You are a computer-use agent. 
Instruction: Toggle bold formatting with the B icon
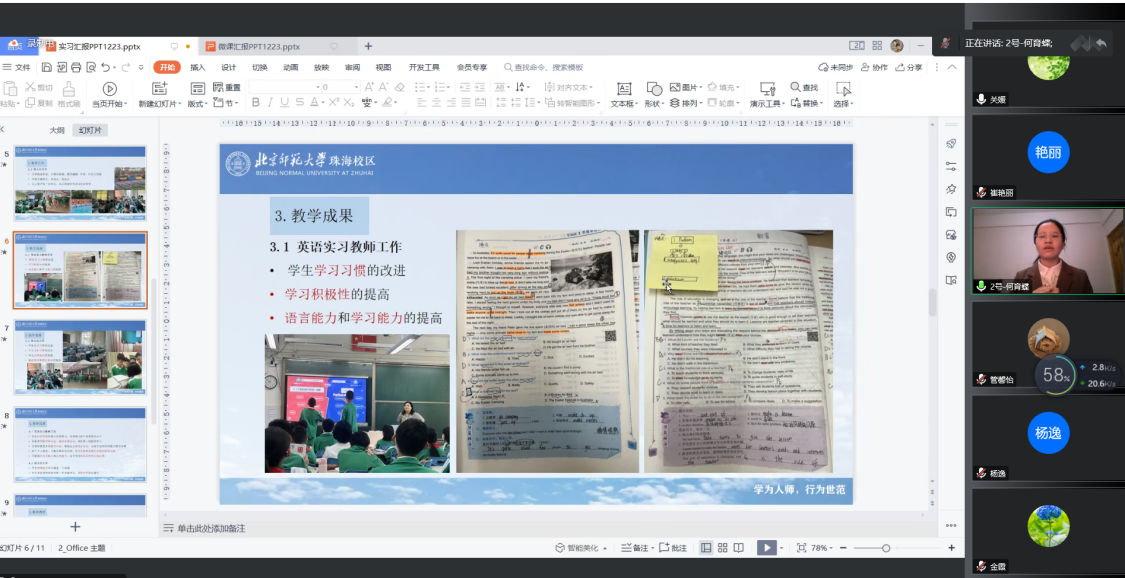point(255,101)
